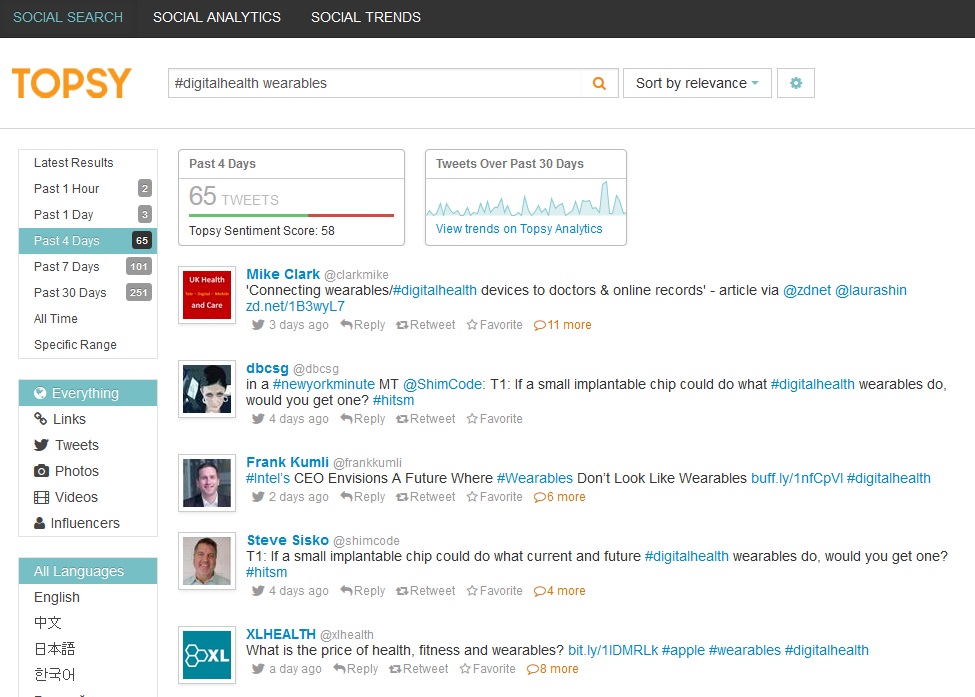
Task: Click the Topsy logo
Action: (72, 83)
